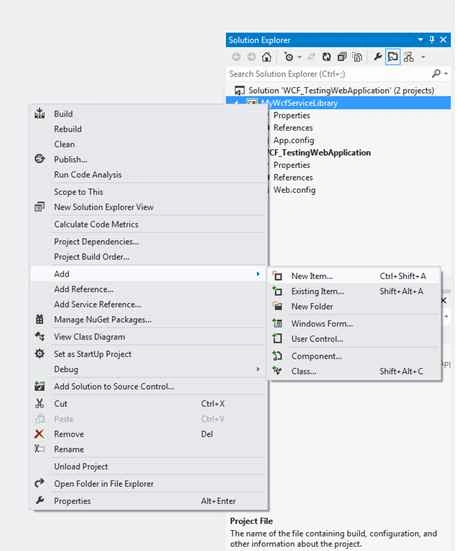Viewport: 457px width, 551px height.
Task: Open the Pending Changes Filter dropdown arrow
Action: 300,57
